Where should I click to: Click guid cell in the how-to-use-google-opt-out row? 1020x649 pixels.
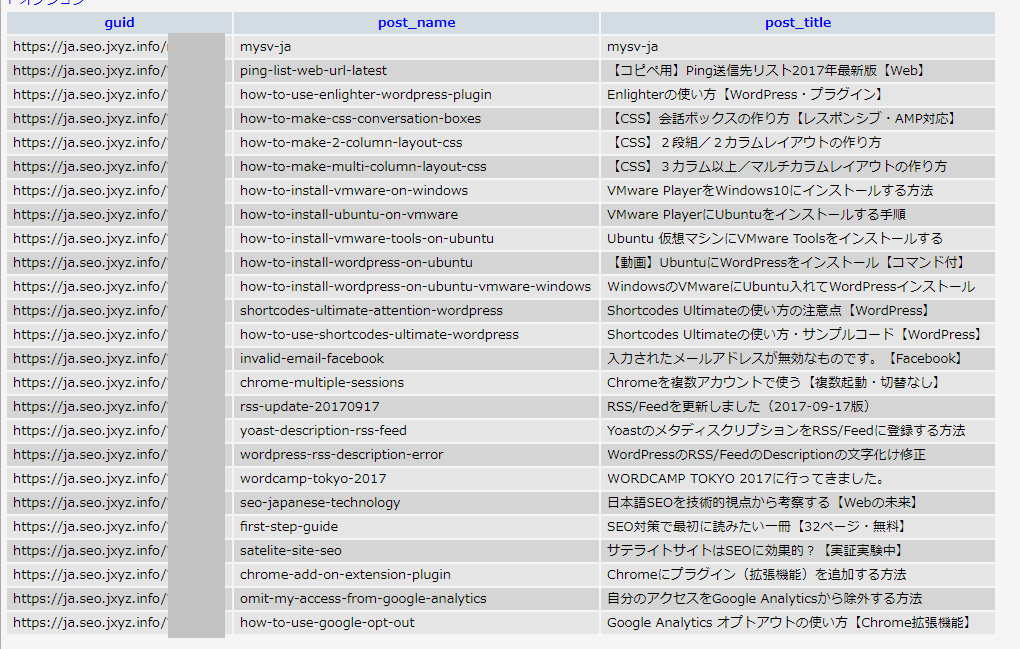click(x=89, y=623)
